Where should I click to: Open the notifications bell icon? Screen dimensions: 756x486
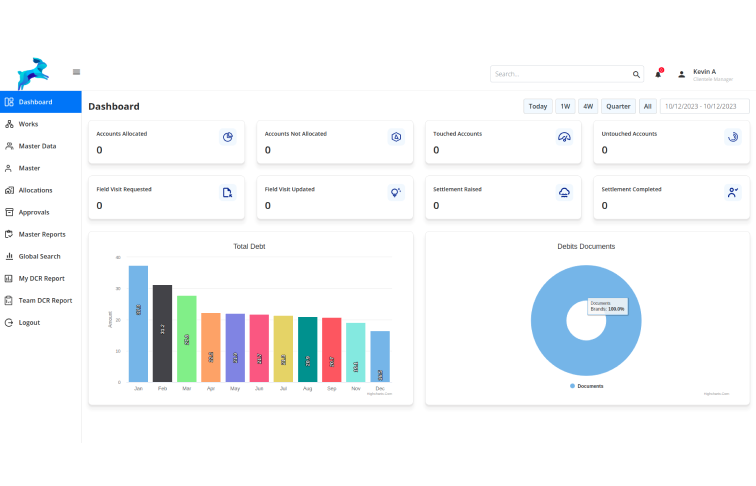coord(658,74)
